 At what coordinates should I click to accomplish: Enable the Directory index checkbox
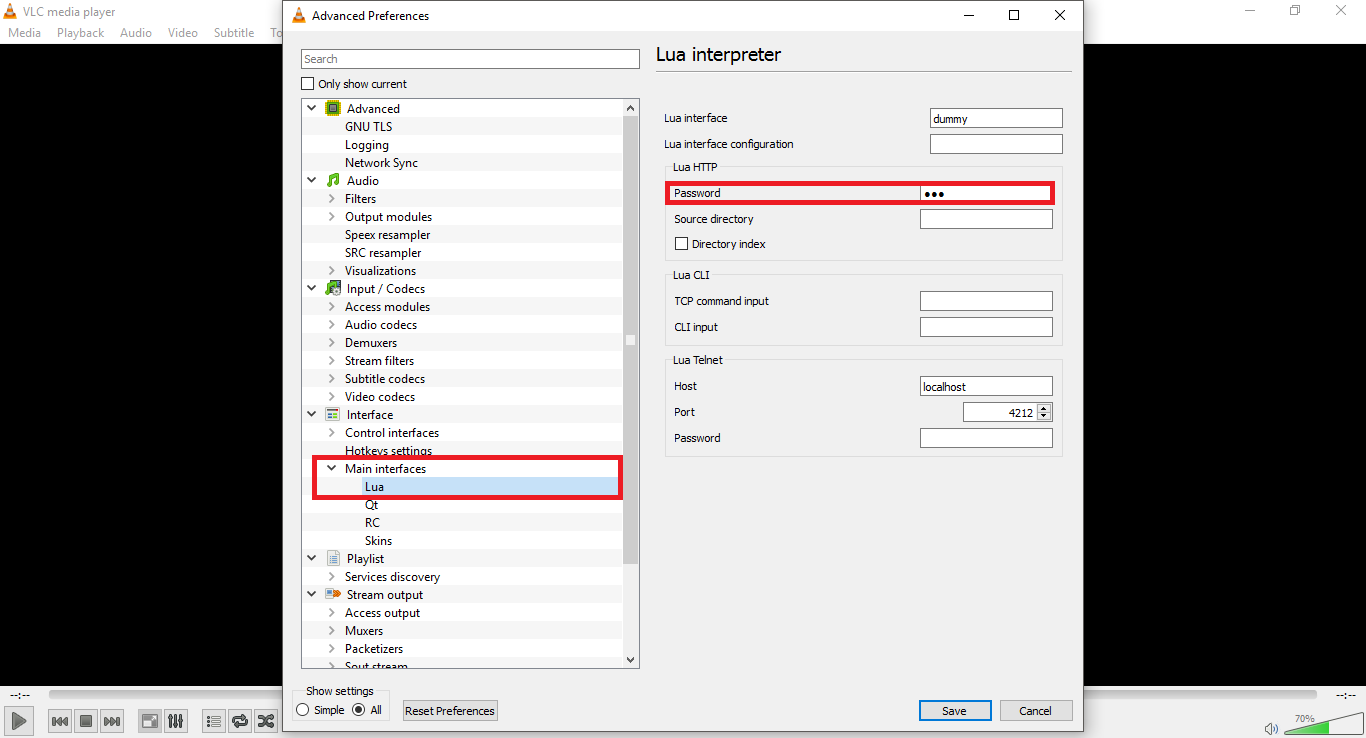(x=681, y=243)
